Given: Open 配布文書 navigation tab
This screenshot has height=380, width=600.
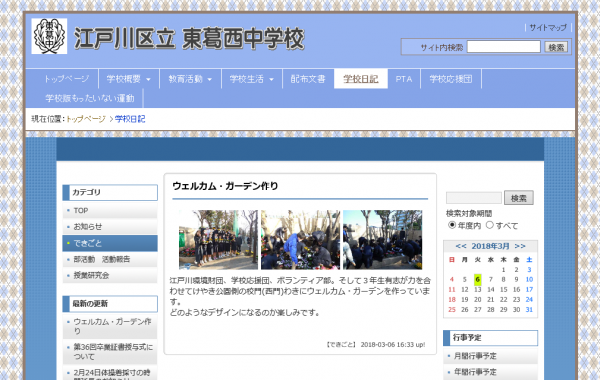Looking at the screenshot, I should tap(308, 79).
